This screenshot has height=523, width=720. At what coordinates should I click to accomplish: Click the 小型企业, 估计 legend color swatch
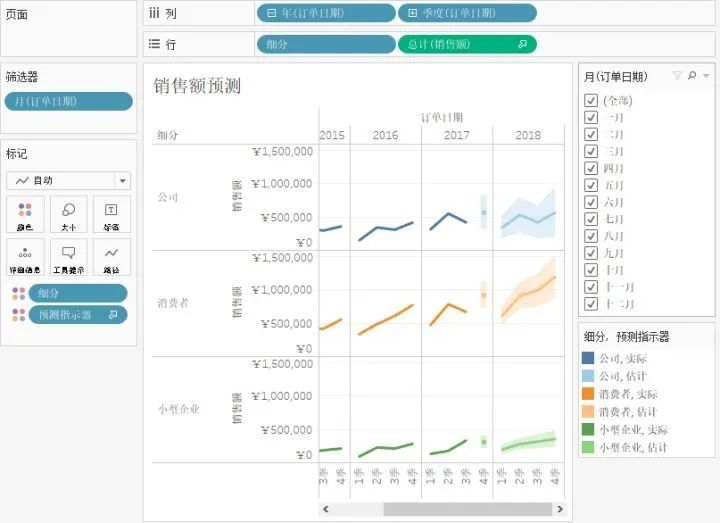point(588,447)
